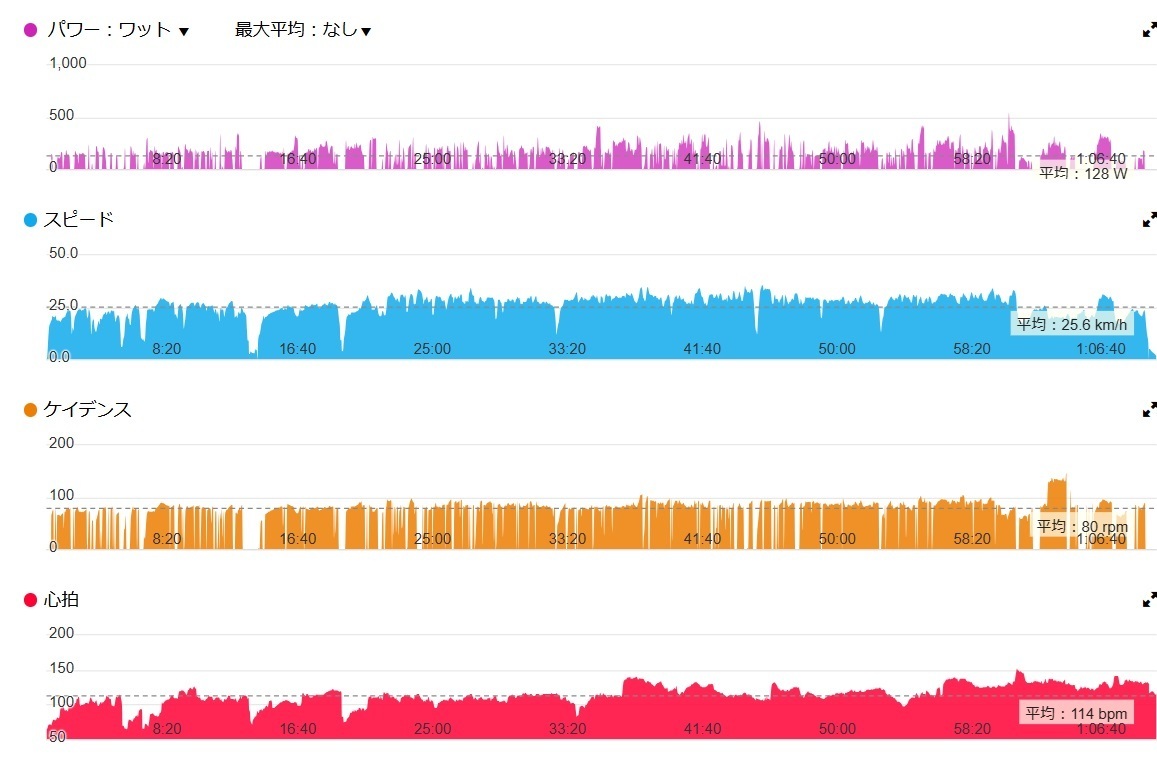Click the 50.0 axis label on speed chart
1157x762 pixels.
pyautogui.click(x=63, y=253)
